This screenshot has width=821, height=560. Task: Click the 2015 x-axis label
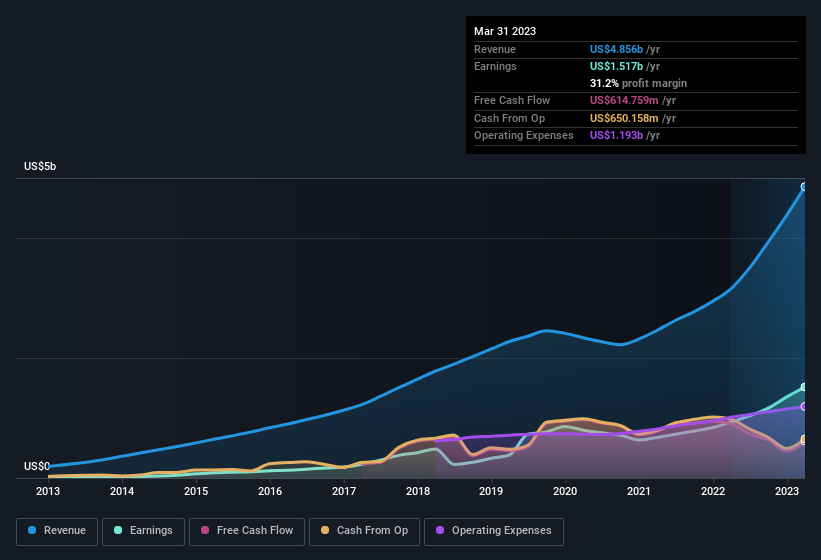coord(196,491)
